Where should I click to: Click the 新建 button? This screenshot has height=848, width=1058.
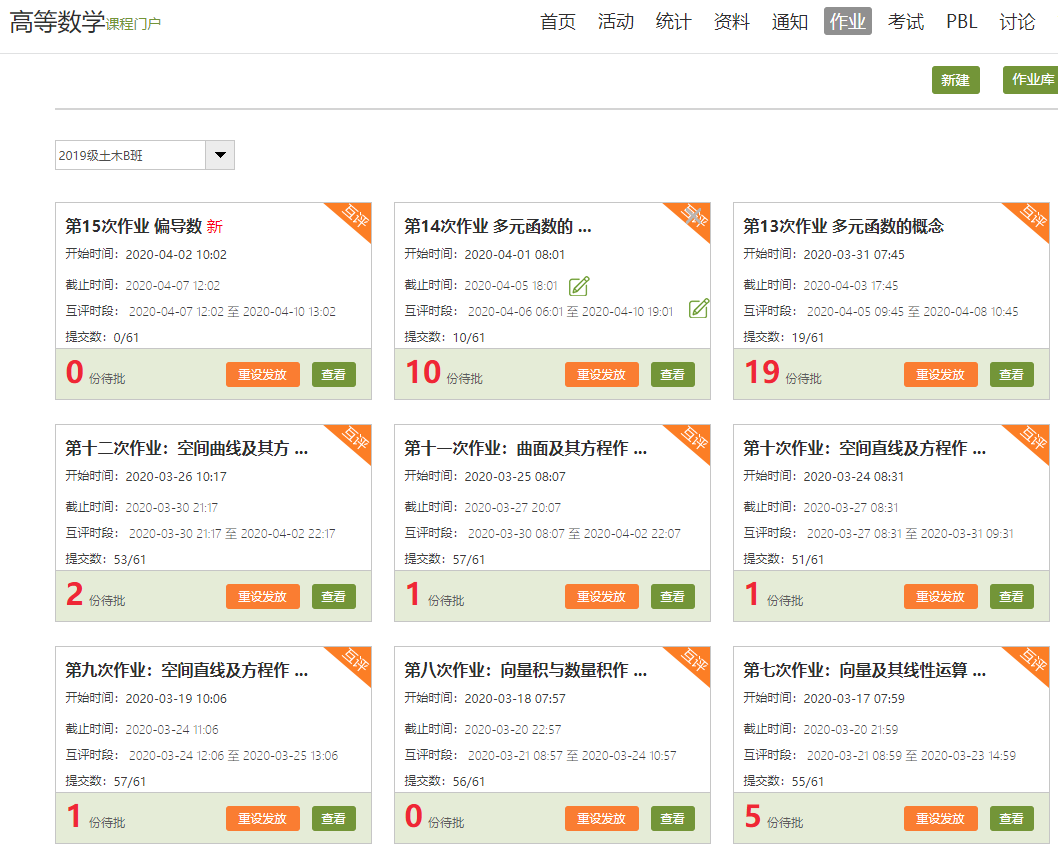(x=955, y=80)
